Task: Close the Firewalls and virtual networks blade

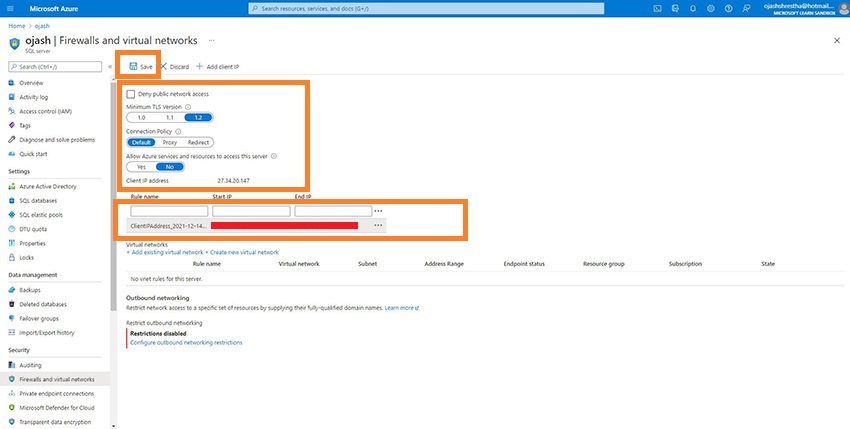Action: [x=837, y=41]
